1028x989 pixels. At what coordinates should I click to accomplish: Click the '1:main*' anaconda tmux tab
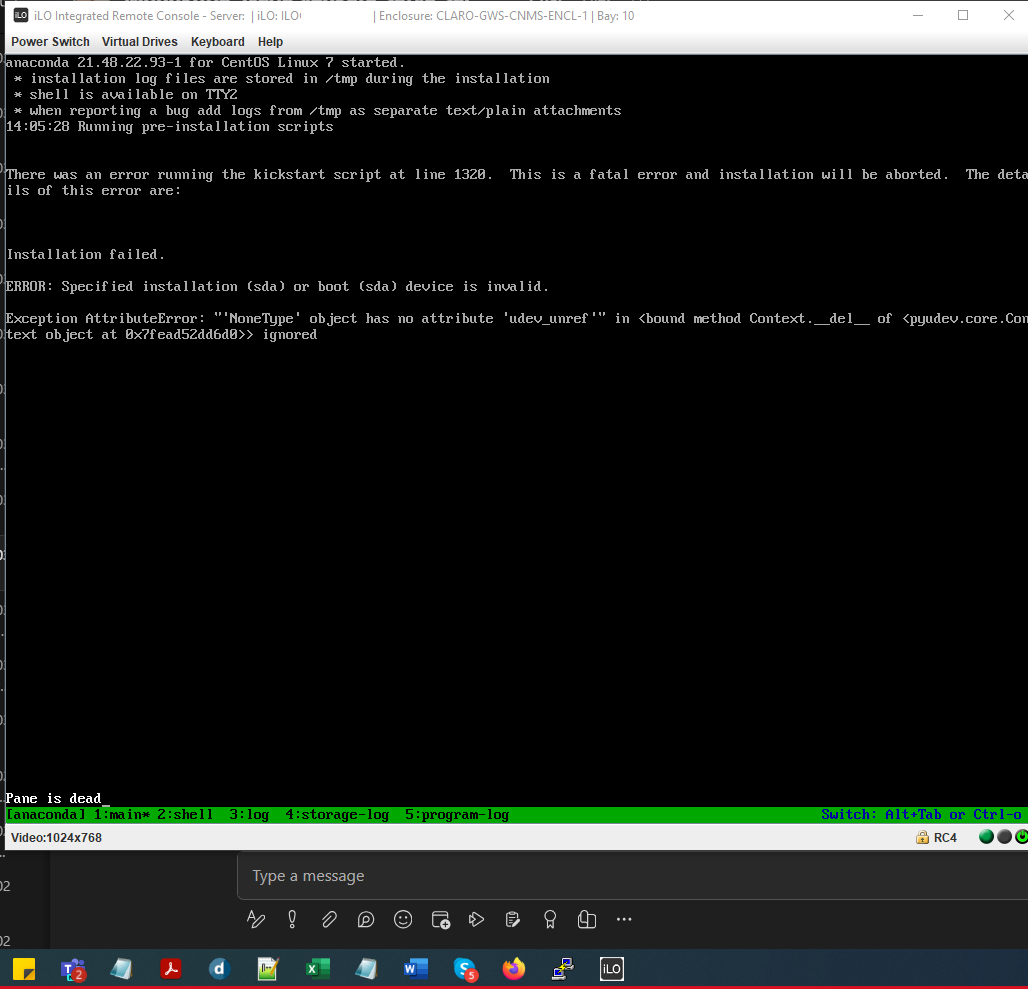tap(122, 815)
